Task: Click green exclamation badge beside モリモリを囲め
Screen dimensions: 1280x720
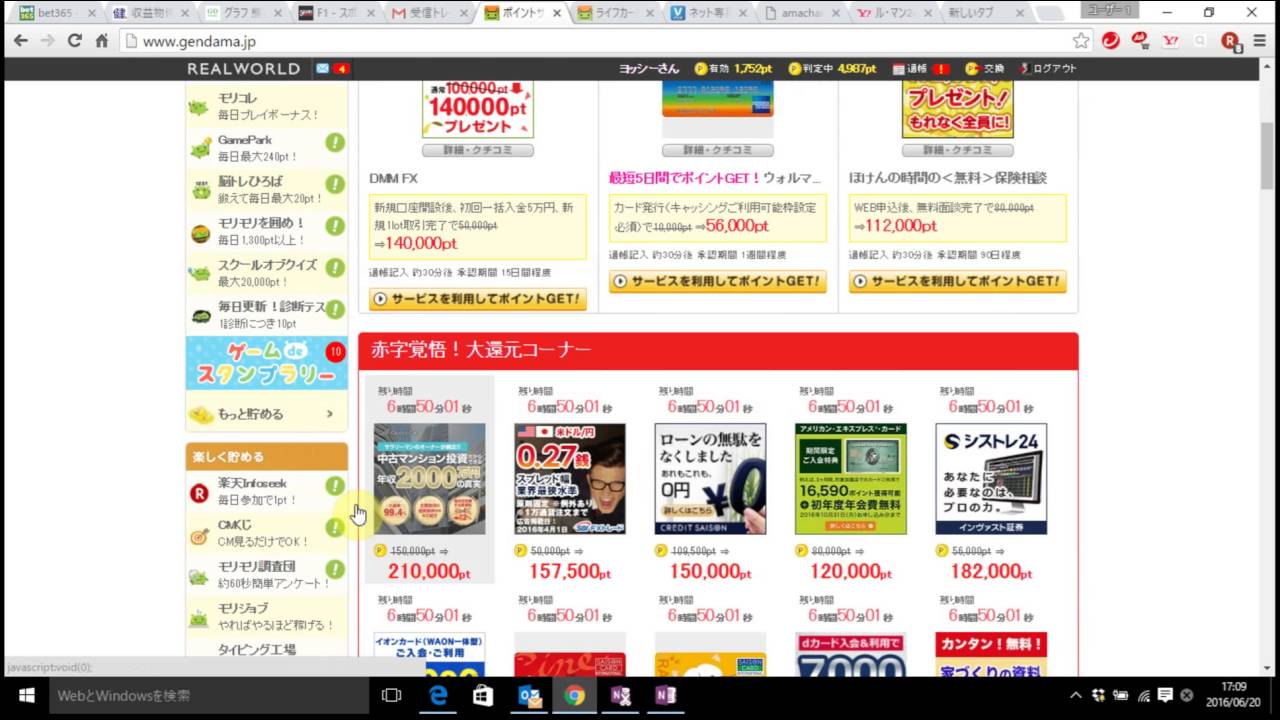Action: pyautogui.click(x=335, y=227)
